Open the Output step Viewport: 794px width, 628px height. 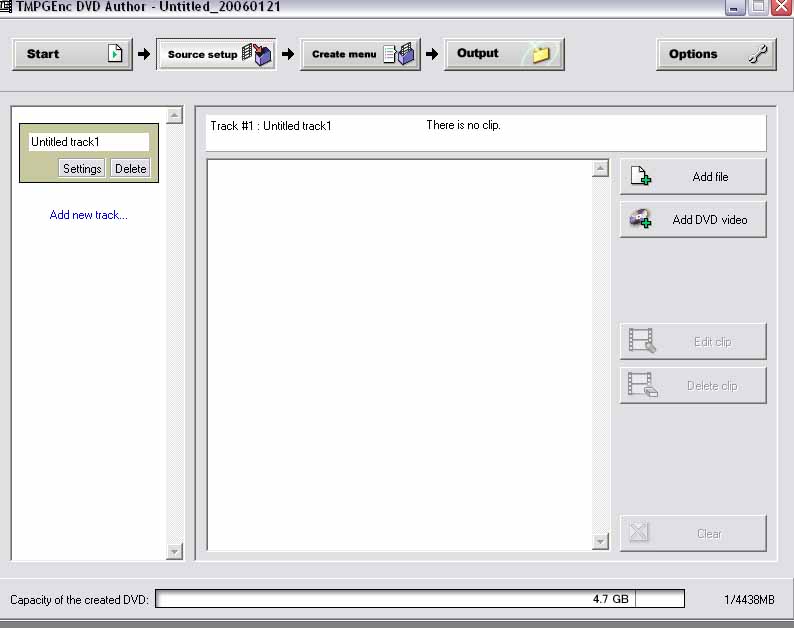(504, 54)
